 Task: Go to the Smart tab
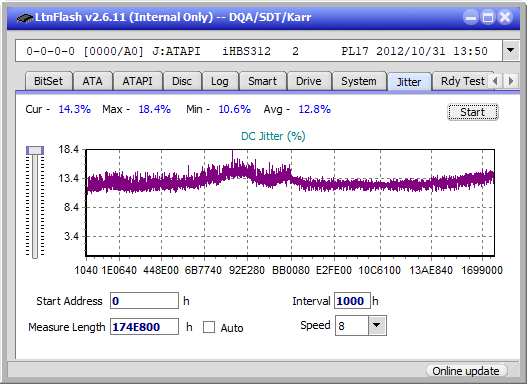(262, 81)
